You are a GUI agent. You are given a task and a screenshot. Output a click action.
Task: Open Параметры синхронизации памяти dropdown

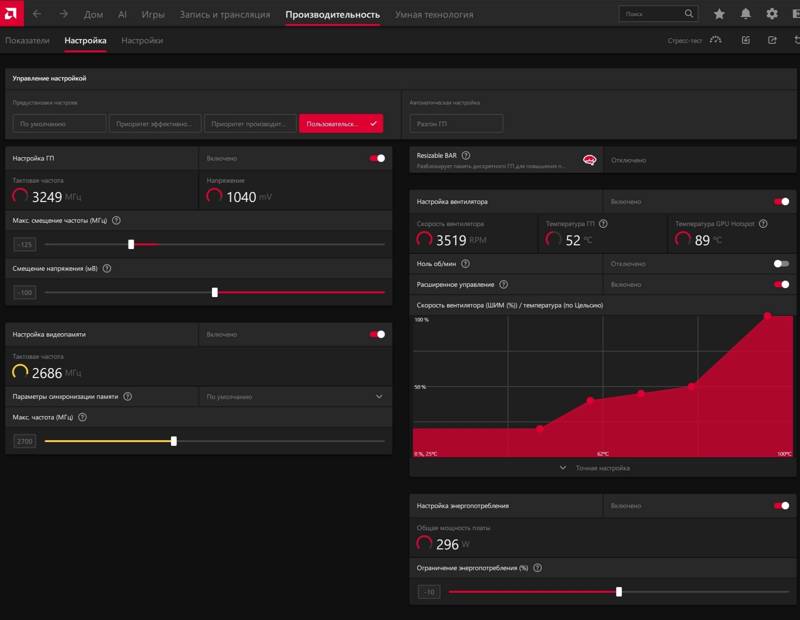tap(295, 396)
